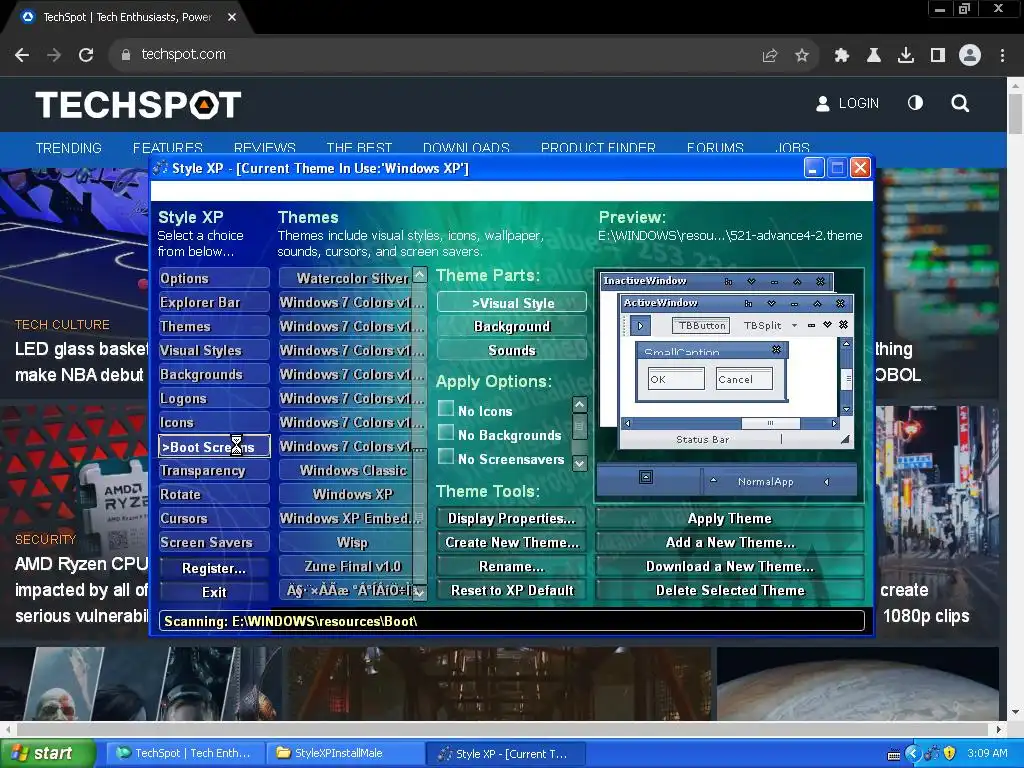Click keyboard tray icon
Screen dimensions: 1024x768
pyautogui.click(x=894, y=755)
